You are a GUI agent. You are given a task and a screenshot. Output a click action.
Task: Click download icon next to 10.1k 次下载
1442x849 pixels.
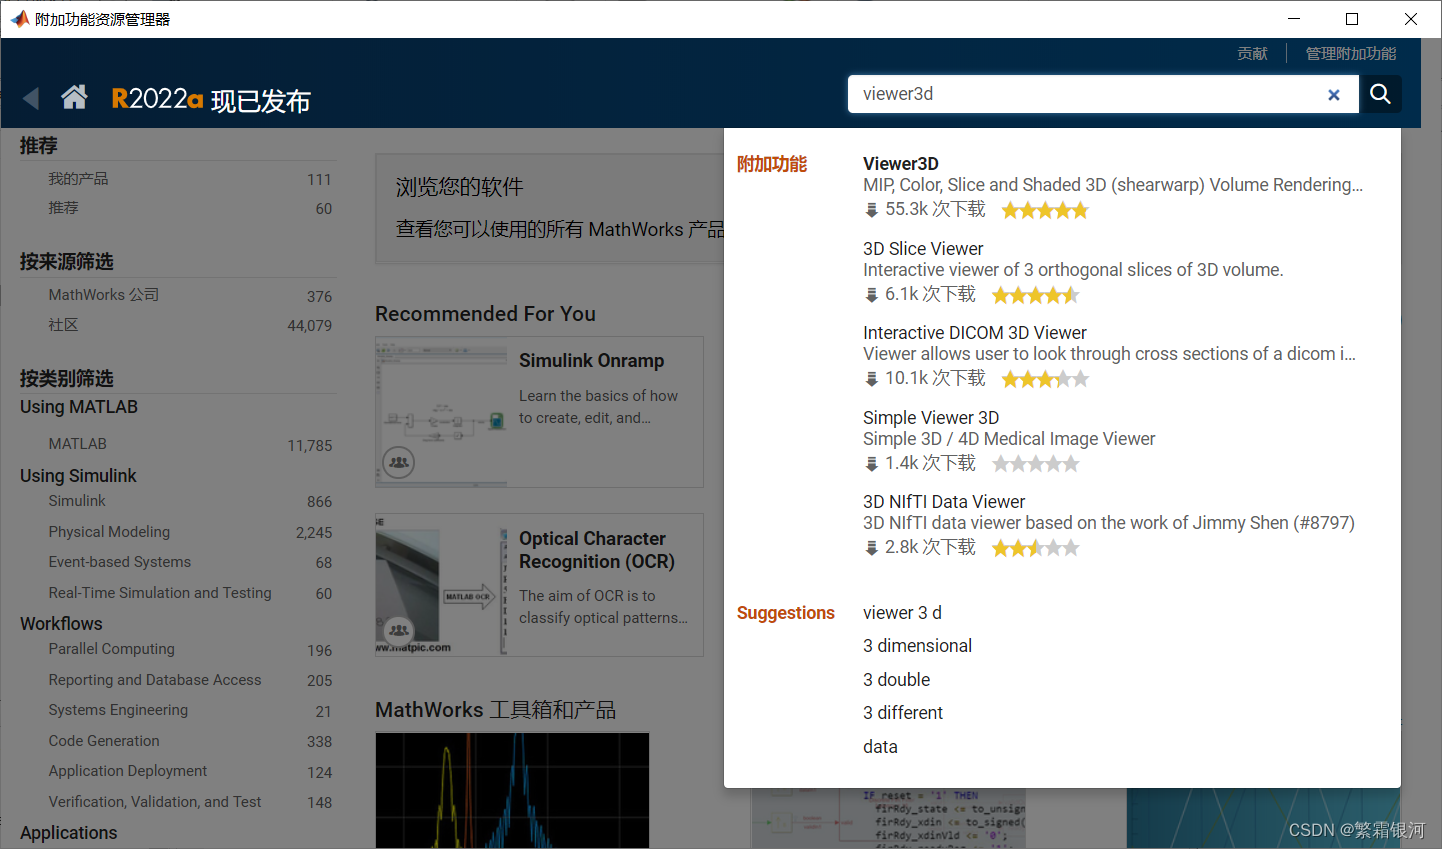pos(871,379)
